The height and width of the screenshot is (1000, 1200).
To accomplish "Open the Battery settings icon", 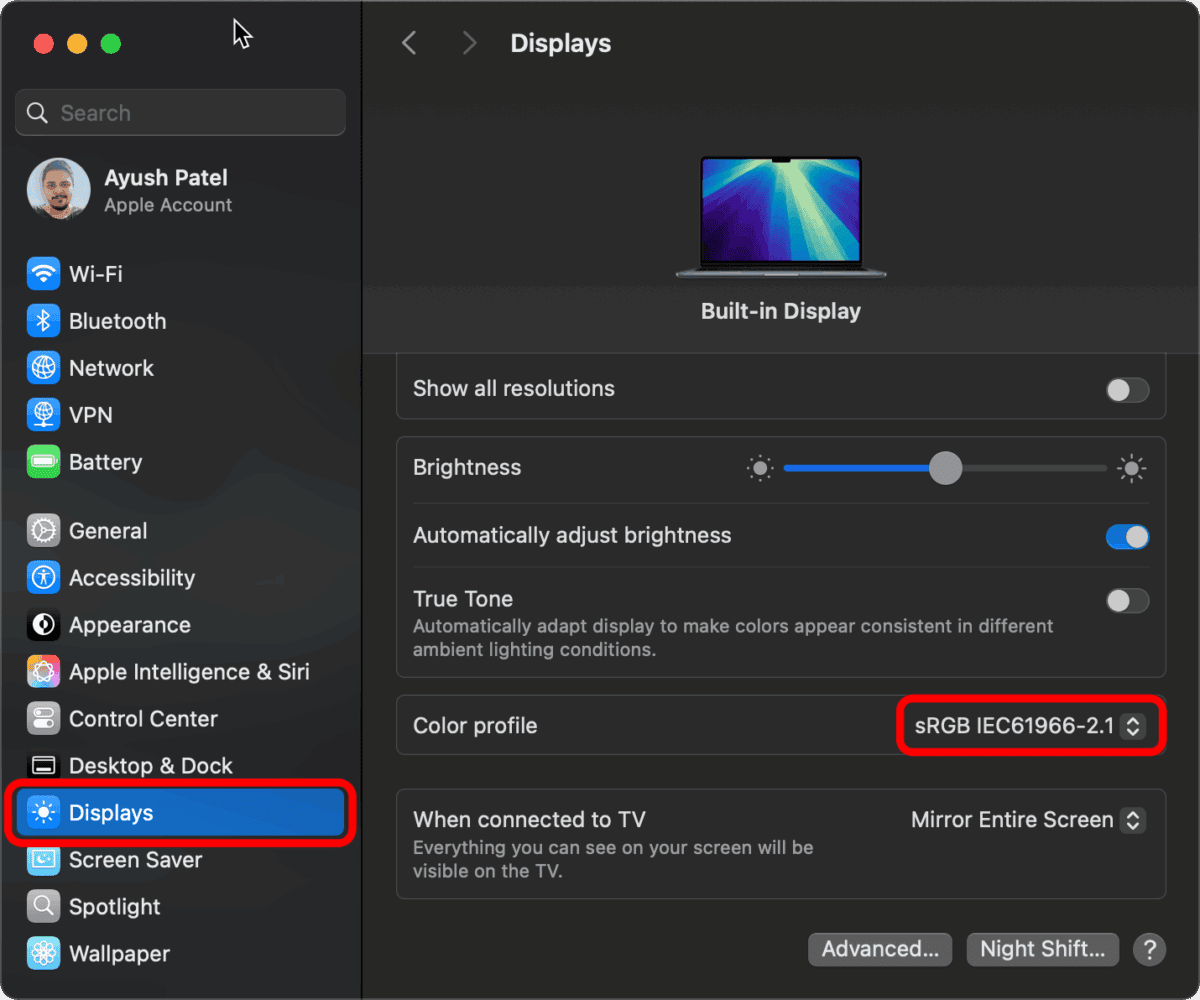I will (x=43, y=462).
